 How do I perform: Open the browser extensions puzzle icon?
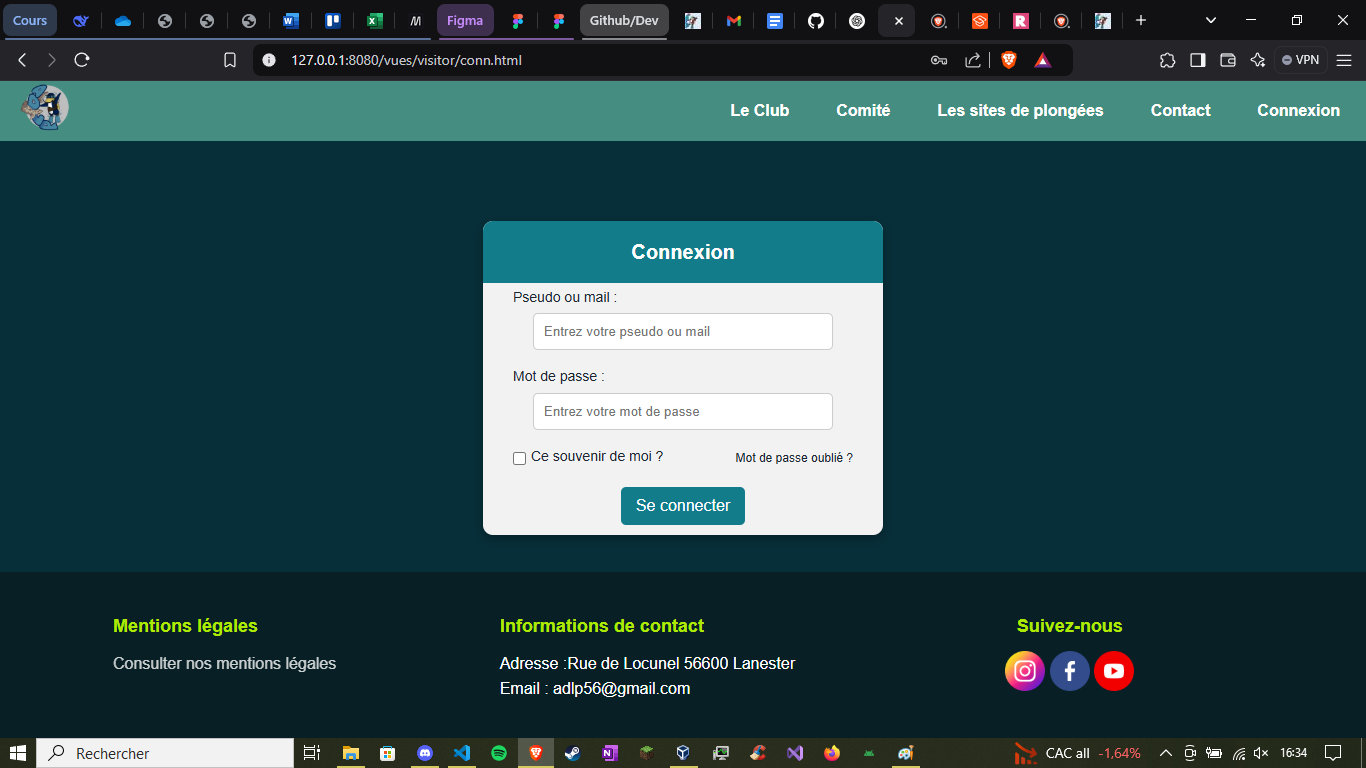pyautogui.click(x=1167, y=60)
